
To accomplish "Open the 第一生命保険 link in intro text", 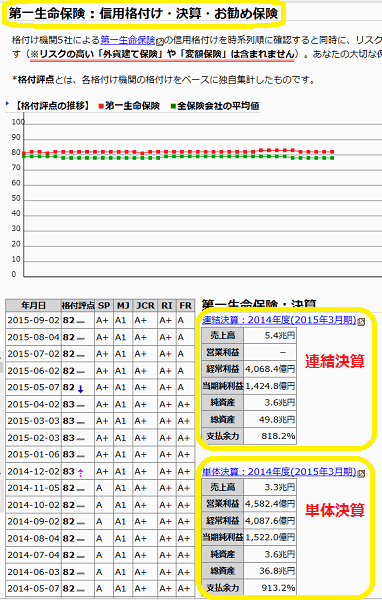I will pos(128,40).
